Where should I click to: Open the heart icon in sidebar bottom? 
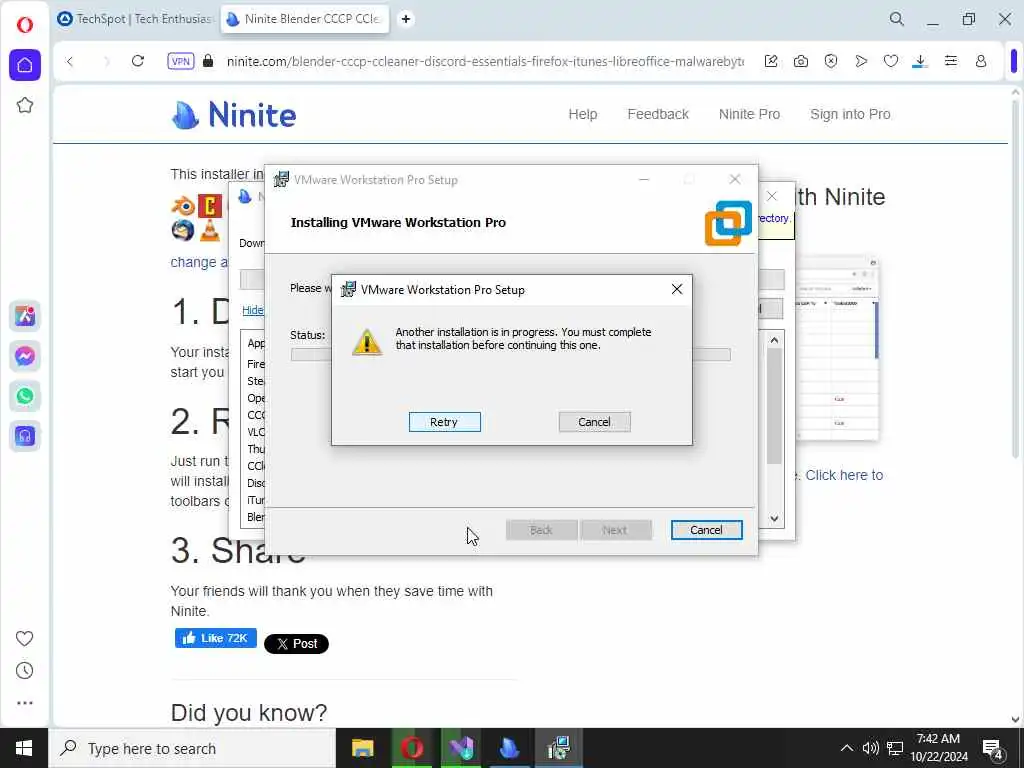coord(24,639)
